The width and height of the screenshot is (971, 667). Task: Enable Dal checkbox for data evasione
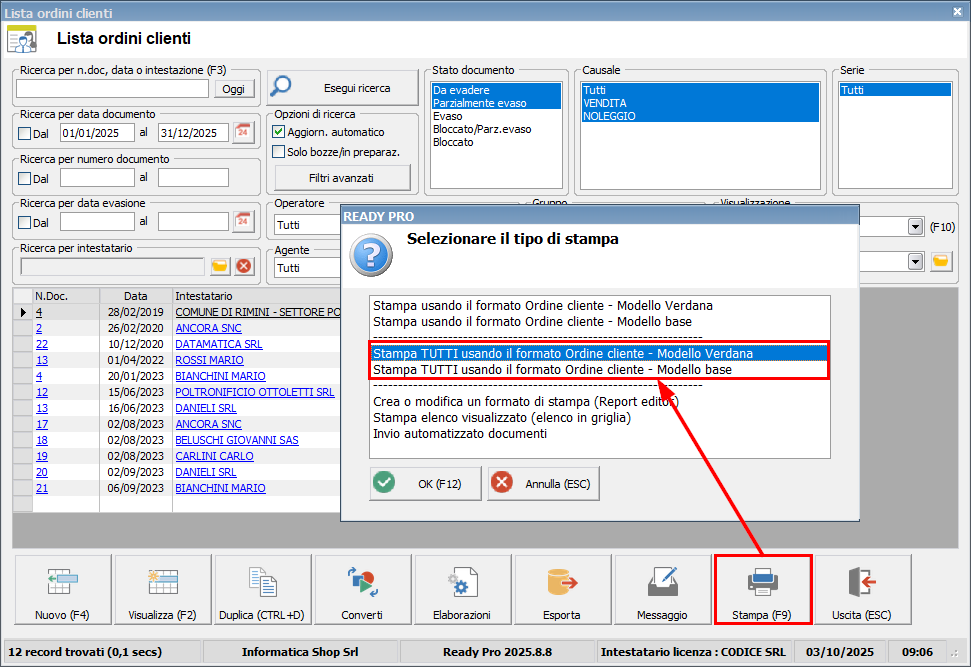[x=25, y=222]
